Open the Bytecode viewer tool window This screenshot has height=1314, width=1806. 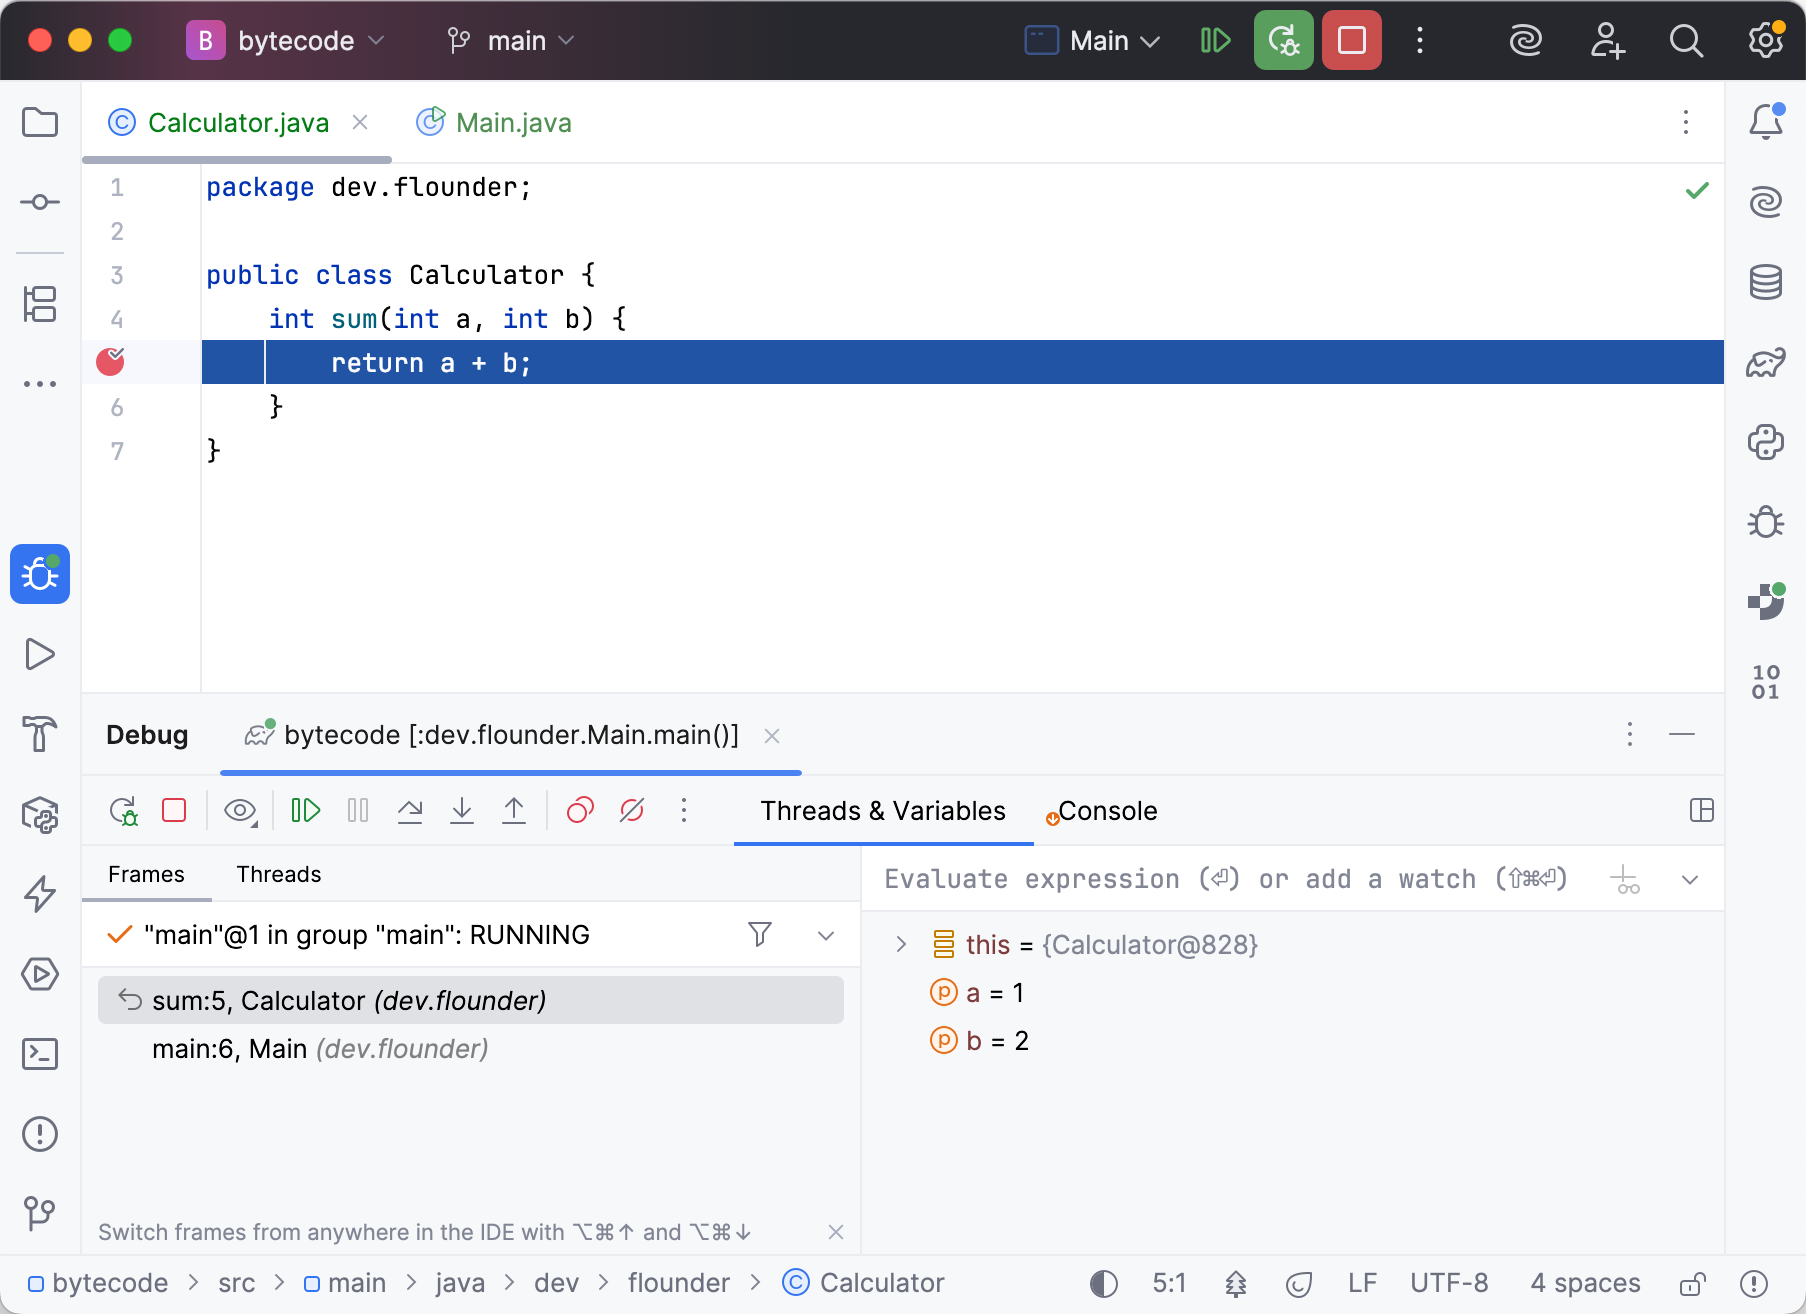[x=1766, y=682]
